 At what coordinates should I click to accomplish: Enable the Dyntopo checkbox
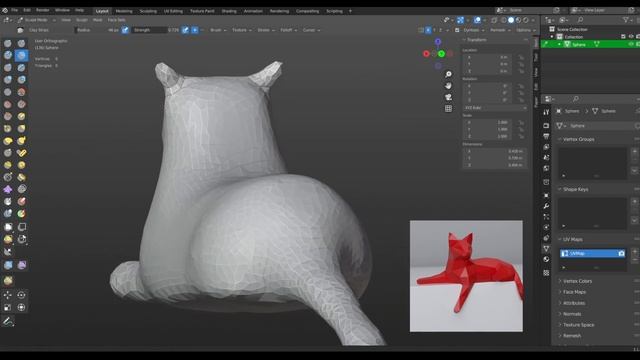[x=457, y=30]
